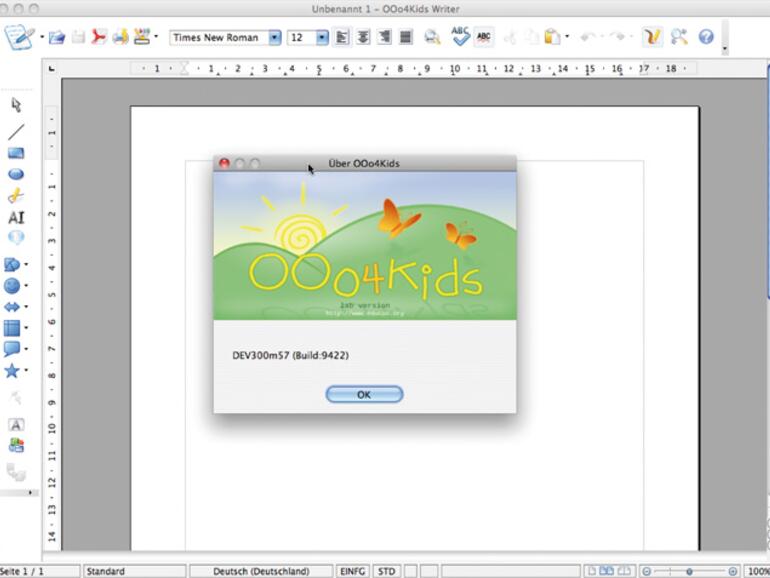This screenshot has width=770, height=578.
Task: Select side-by-side pages view layout
Action: (607, 571)
